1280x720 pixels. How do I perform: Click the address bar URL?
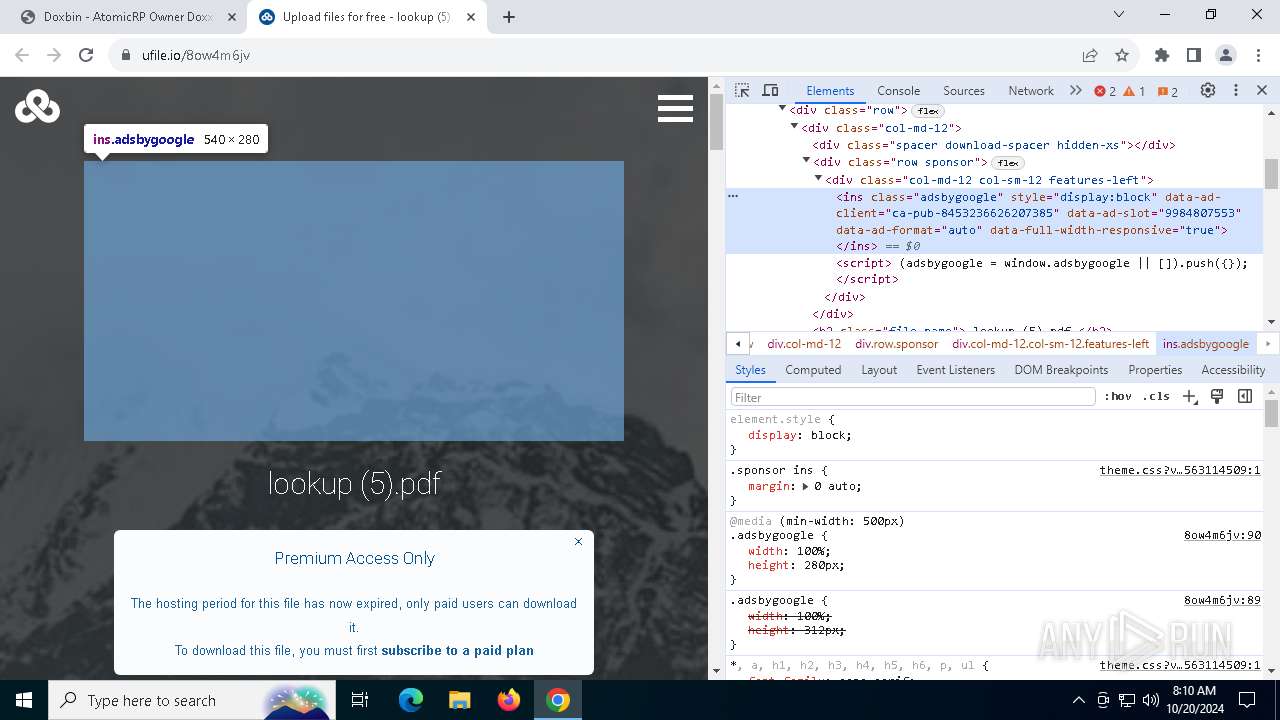coord(196,55)
